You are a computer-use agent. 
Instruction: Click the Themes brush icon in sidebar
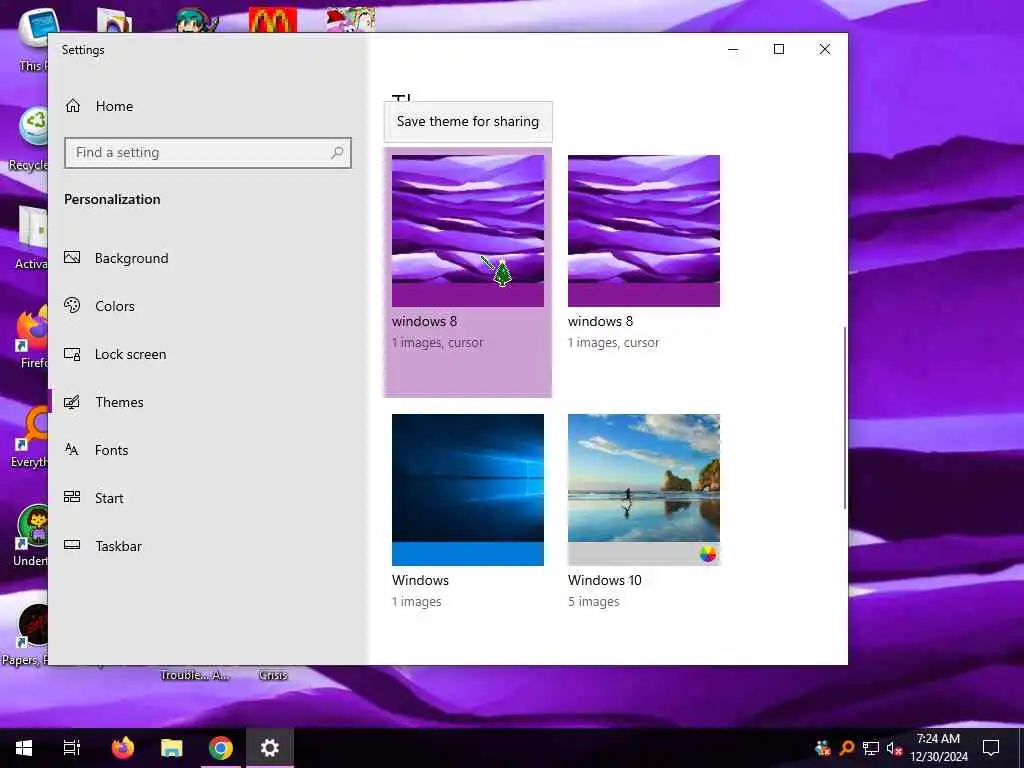click(x=72, y=402)
